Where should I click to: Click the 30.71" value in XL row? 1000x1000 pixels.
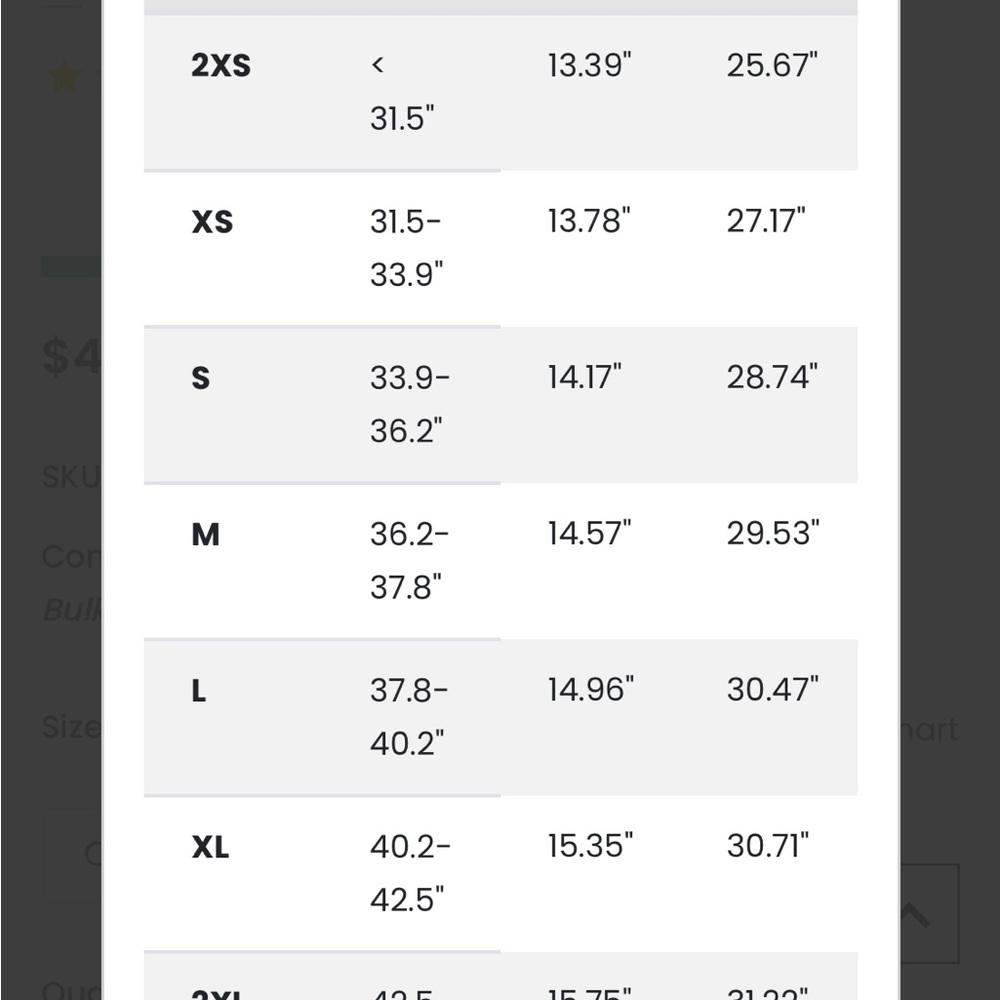tap(768, 846)
